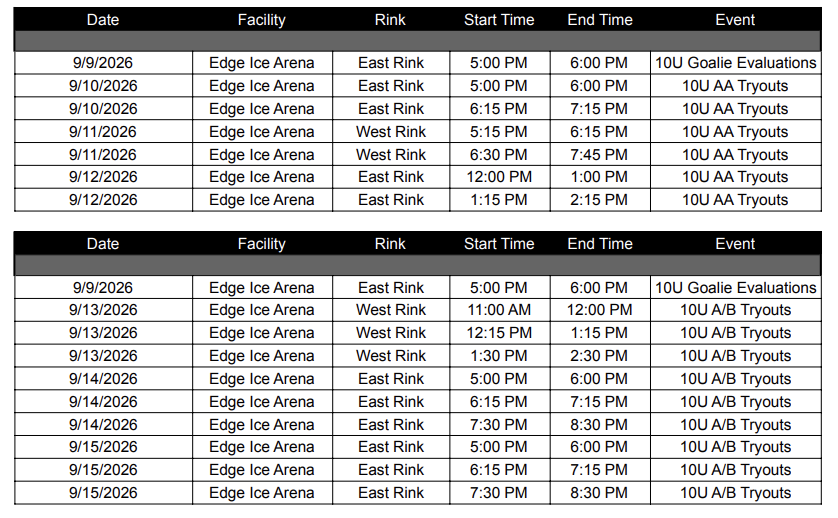Select the Rink header in the bottom table

(390, 244)
